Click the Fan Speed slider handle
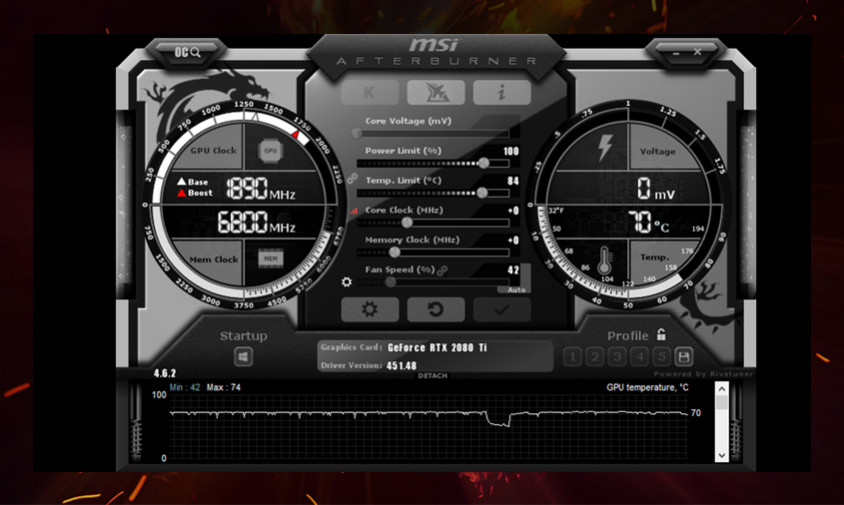The image size is (844, 505). pyautogui.click(x=390, y=281)
